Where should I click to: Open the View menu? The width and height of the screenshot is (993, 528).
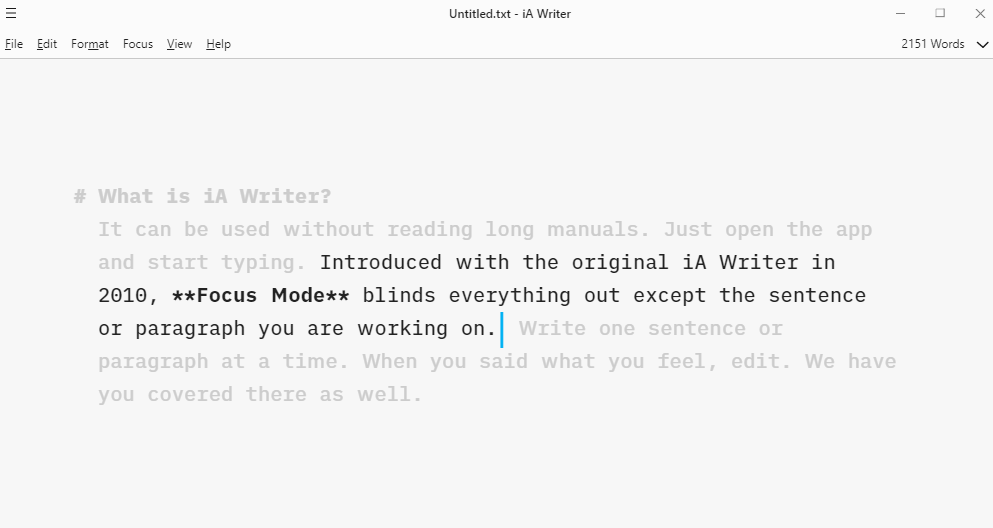tap(179, 44)
